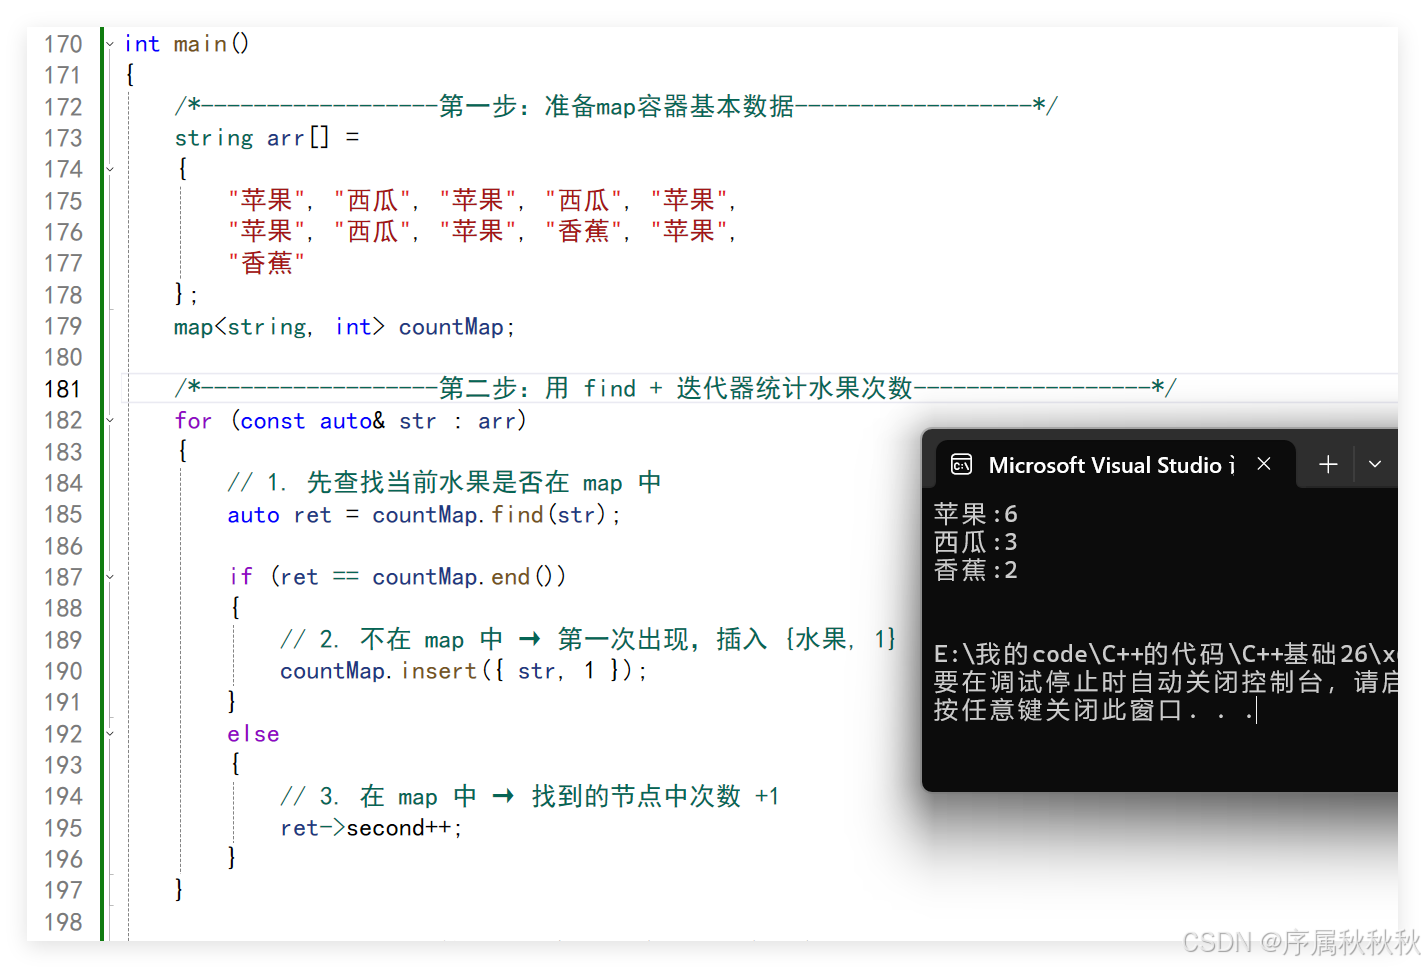Click the 'else' keyword
This screenshot has width=1425, height=968.
click(253, 734)
